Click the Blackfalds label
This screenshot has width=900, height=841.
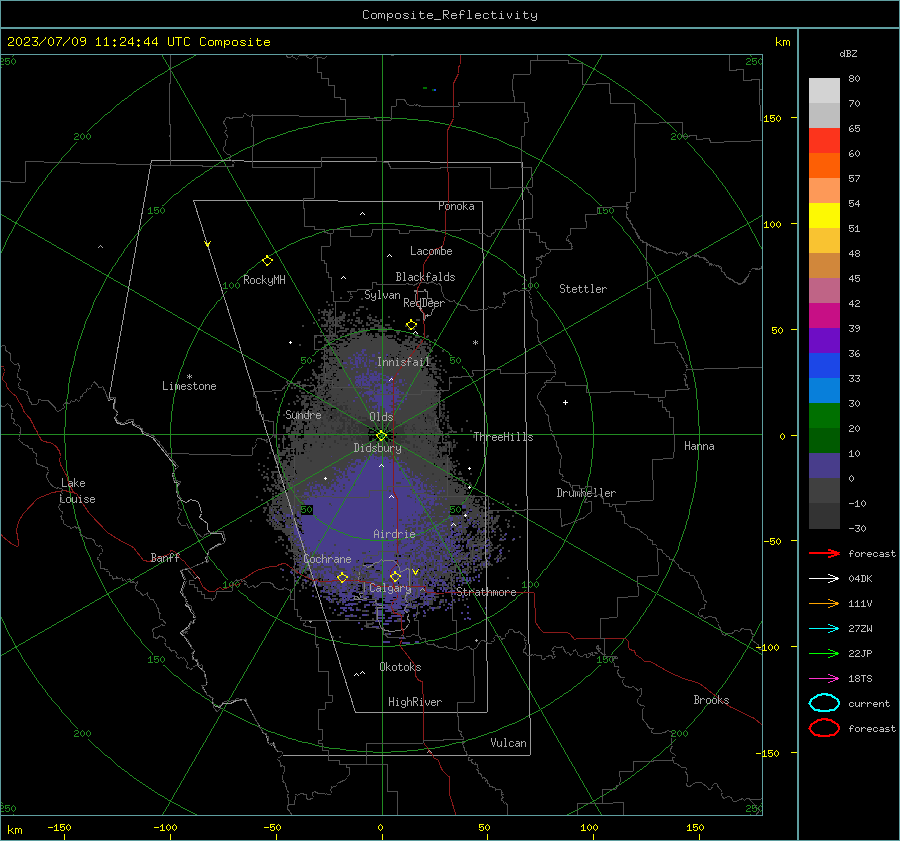pos(425,277)
